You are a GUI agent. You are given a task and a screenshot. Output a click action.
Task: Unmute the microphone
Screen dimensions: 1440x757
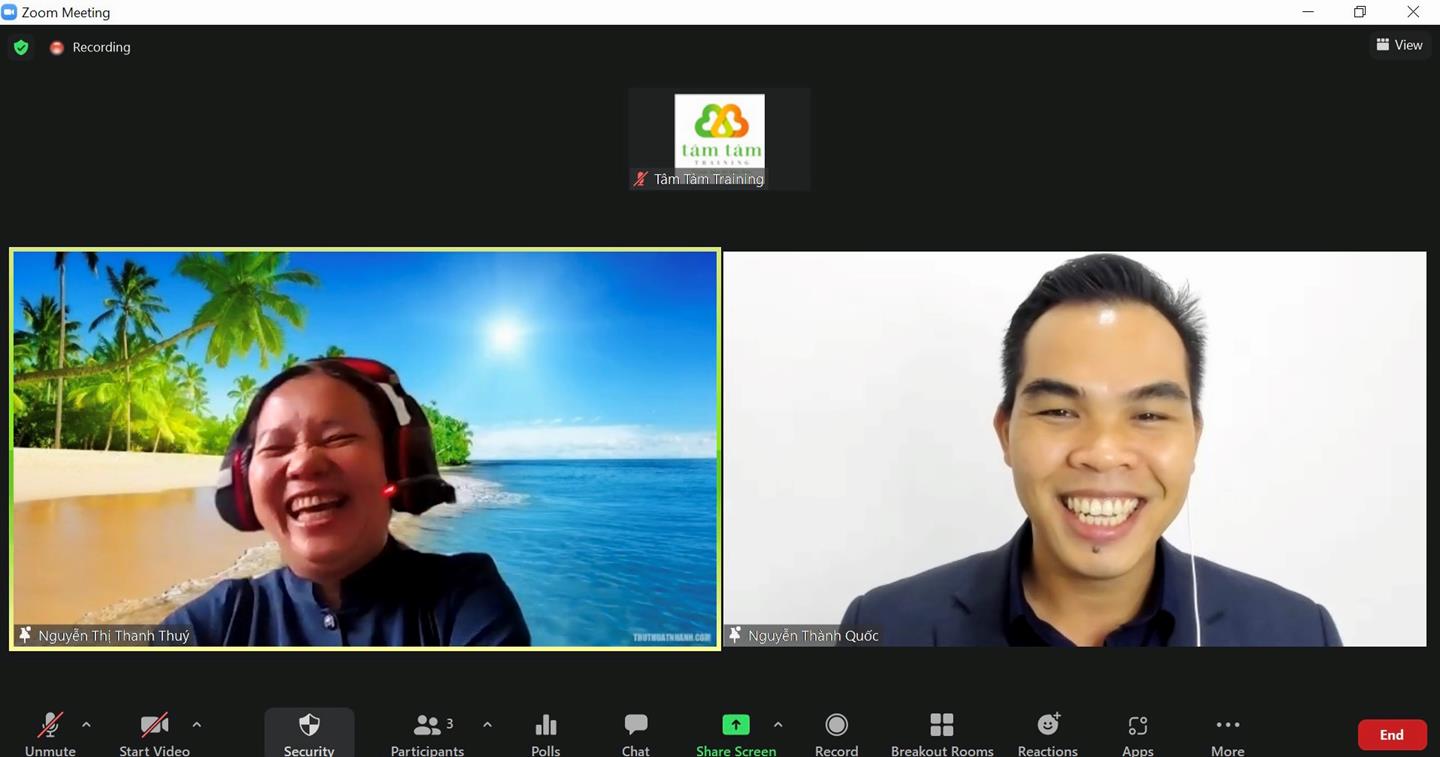click(x=50, y=732)
